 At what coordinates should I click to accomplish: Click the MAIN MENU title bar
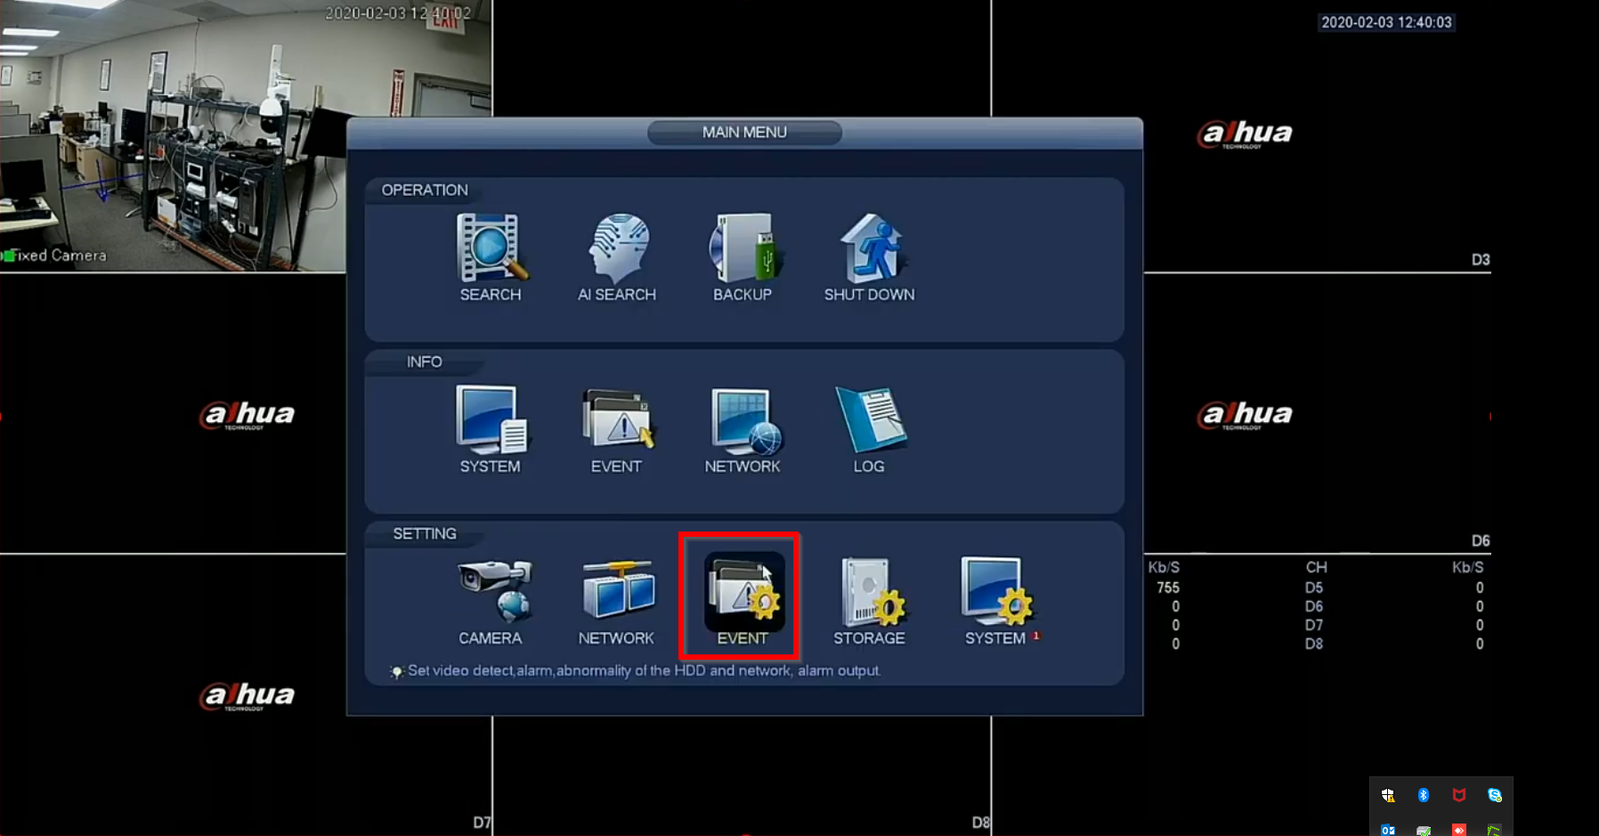744,132
